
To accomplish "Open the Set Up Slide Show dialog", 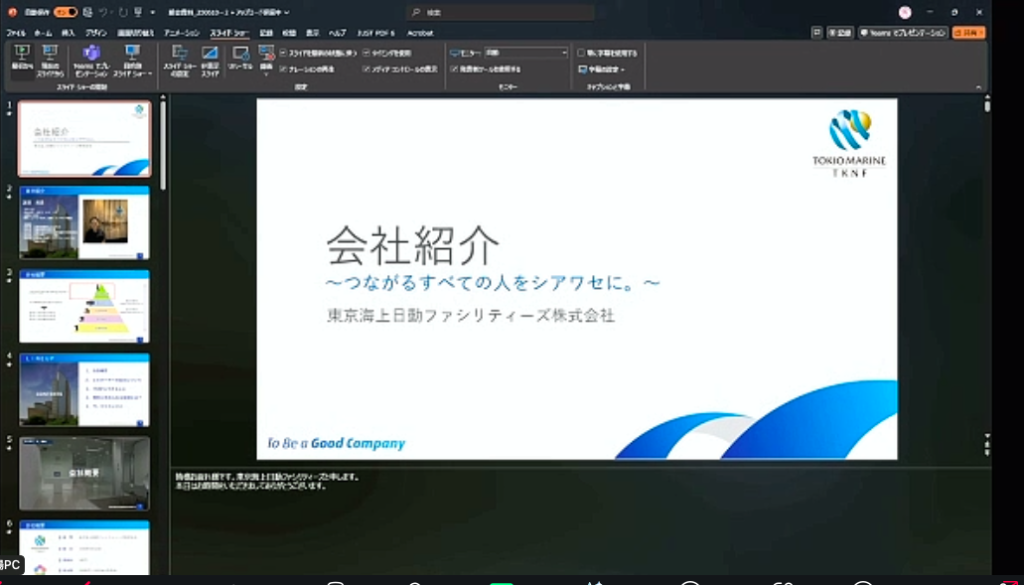I will tap(180, 61).
